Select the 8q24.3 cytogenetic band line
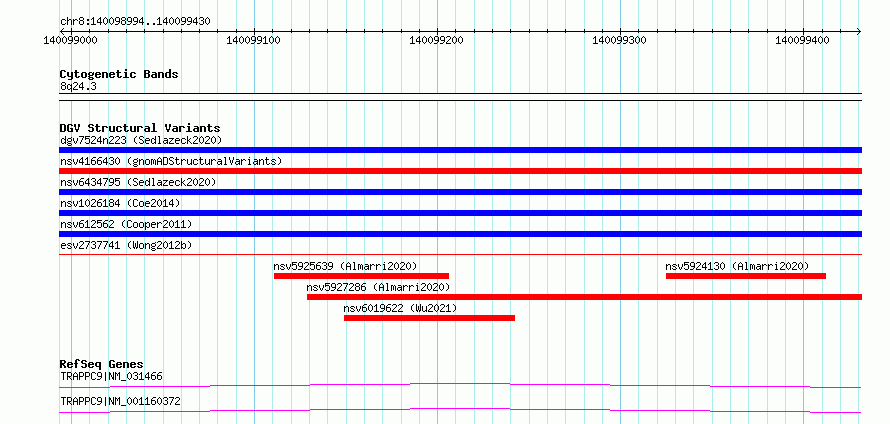 460,97
